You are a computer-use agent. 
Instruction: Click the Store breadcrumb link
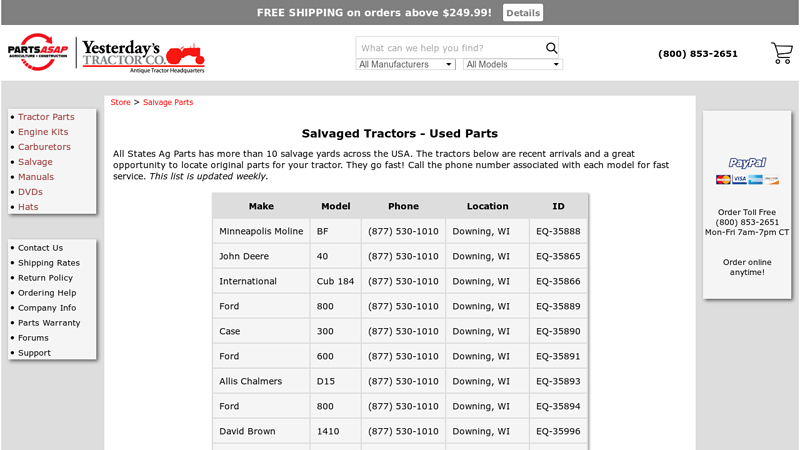[120, 102]
